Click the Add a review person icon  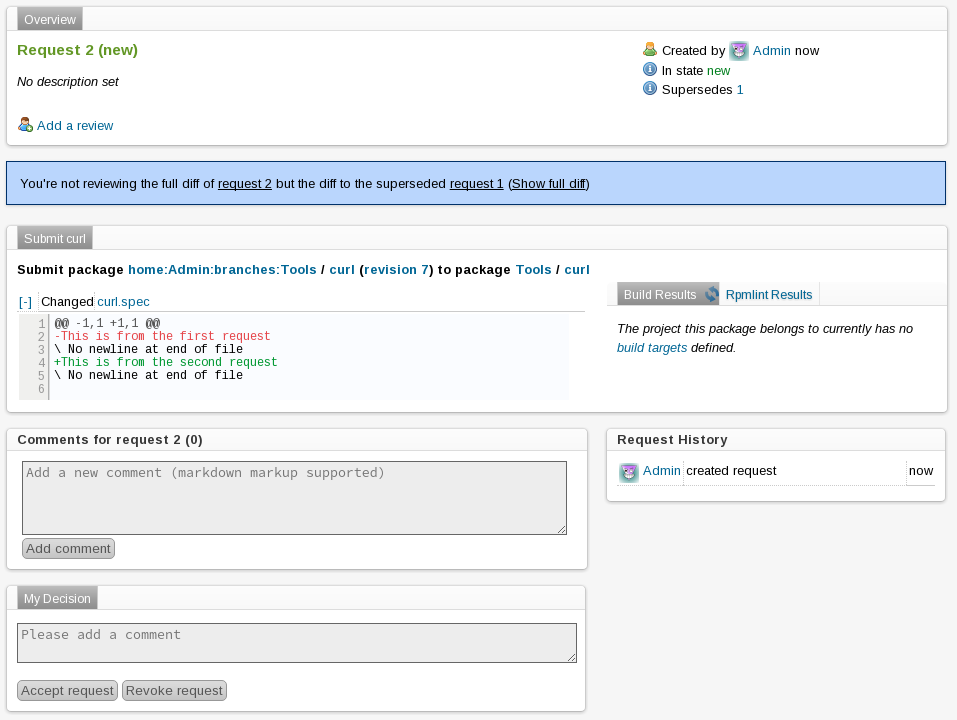click(25, 125)
